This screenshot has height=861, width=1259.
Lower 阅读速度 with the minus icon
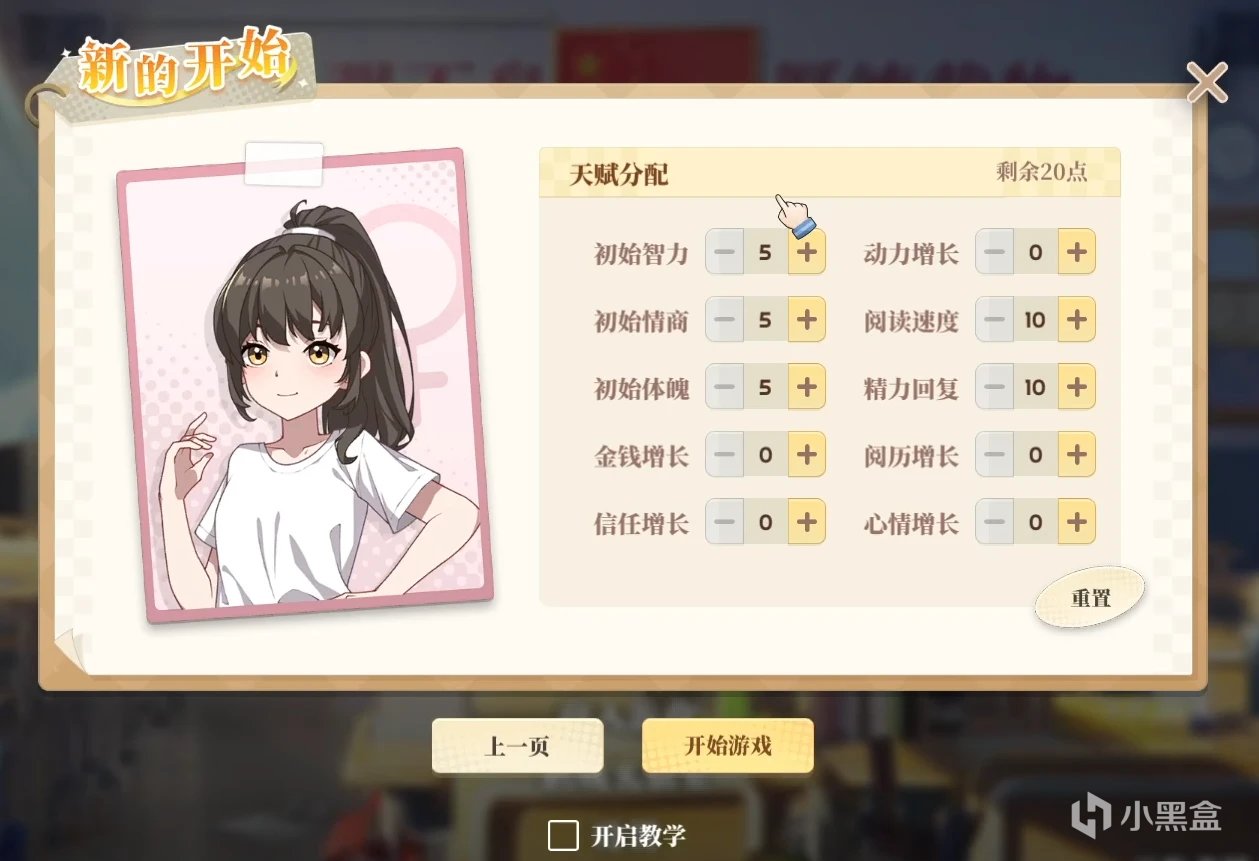click(x=994, y=320)
